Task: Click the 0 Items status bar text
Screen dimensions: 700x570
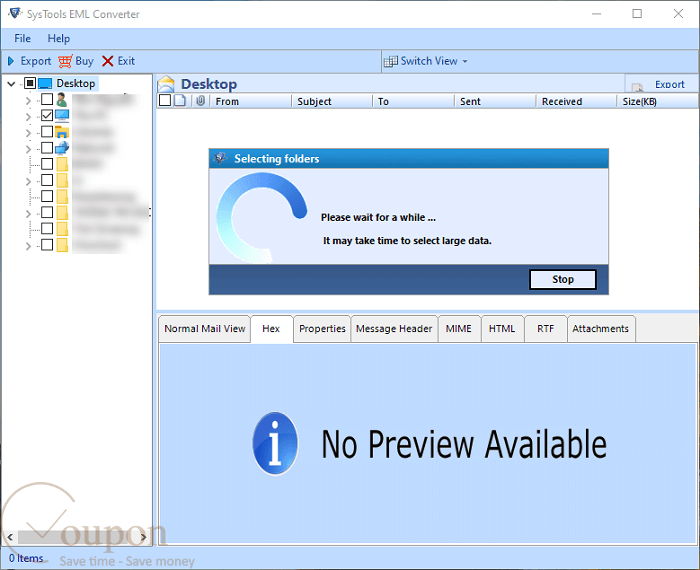Action: (x=26, y=558)
